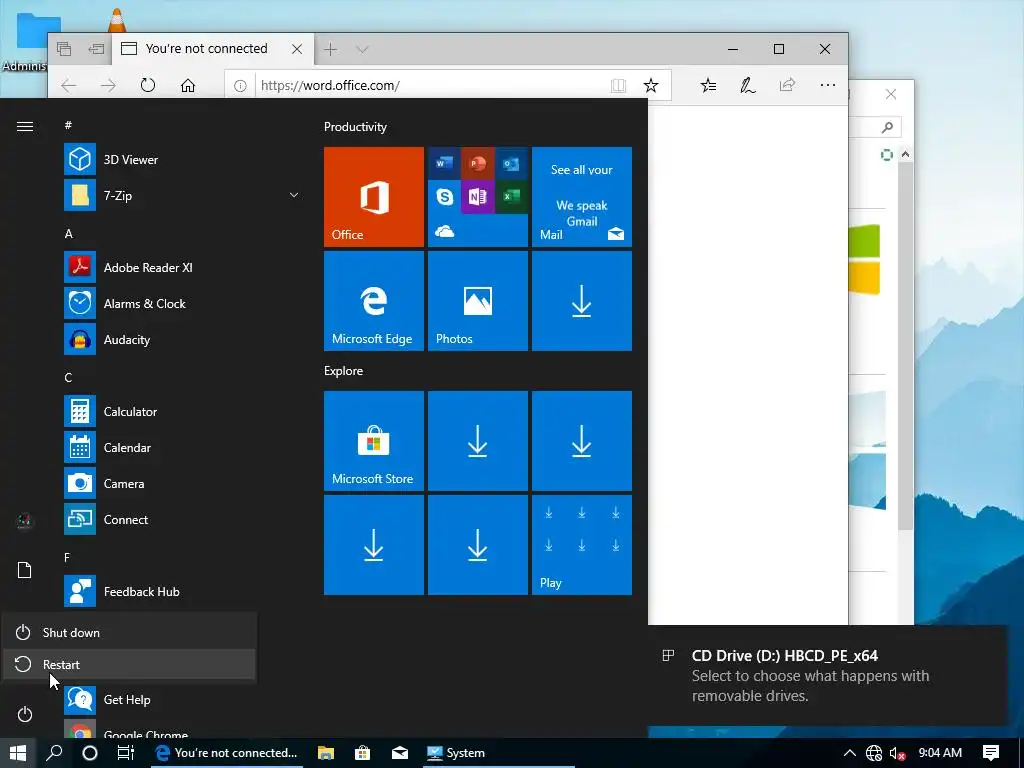Add a new tab in Edge
Viewport: 1024px width, 768px height.
330,49
